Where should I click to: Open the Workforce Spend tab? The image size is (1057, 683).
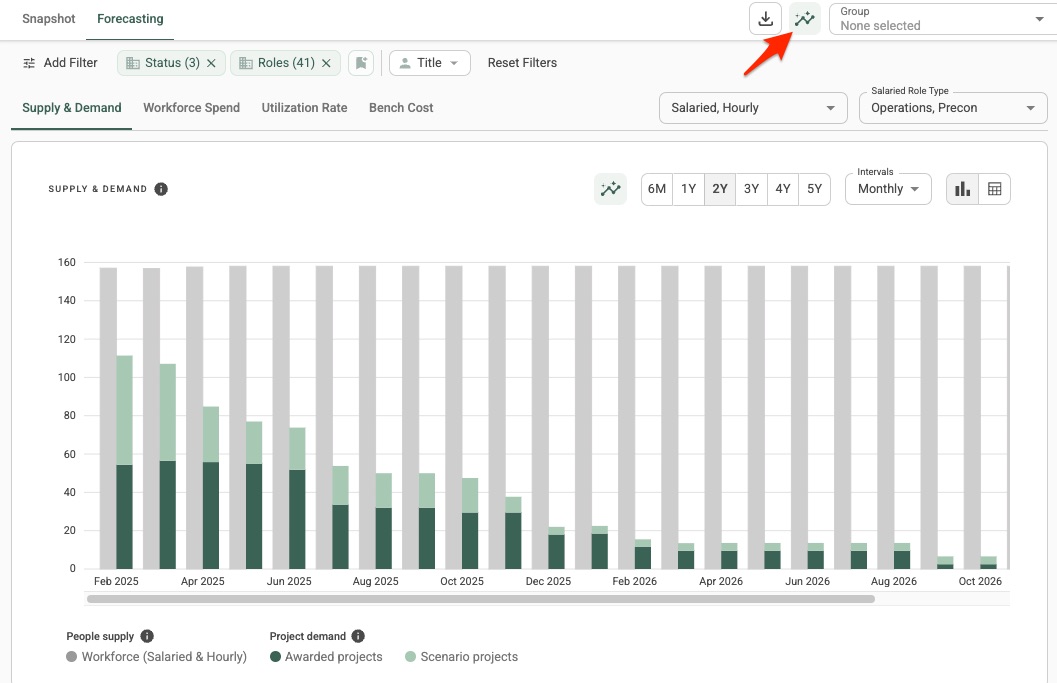[x=191, y=108]
